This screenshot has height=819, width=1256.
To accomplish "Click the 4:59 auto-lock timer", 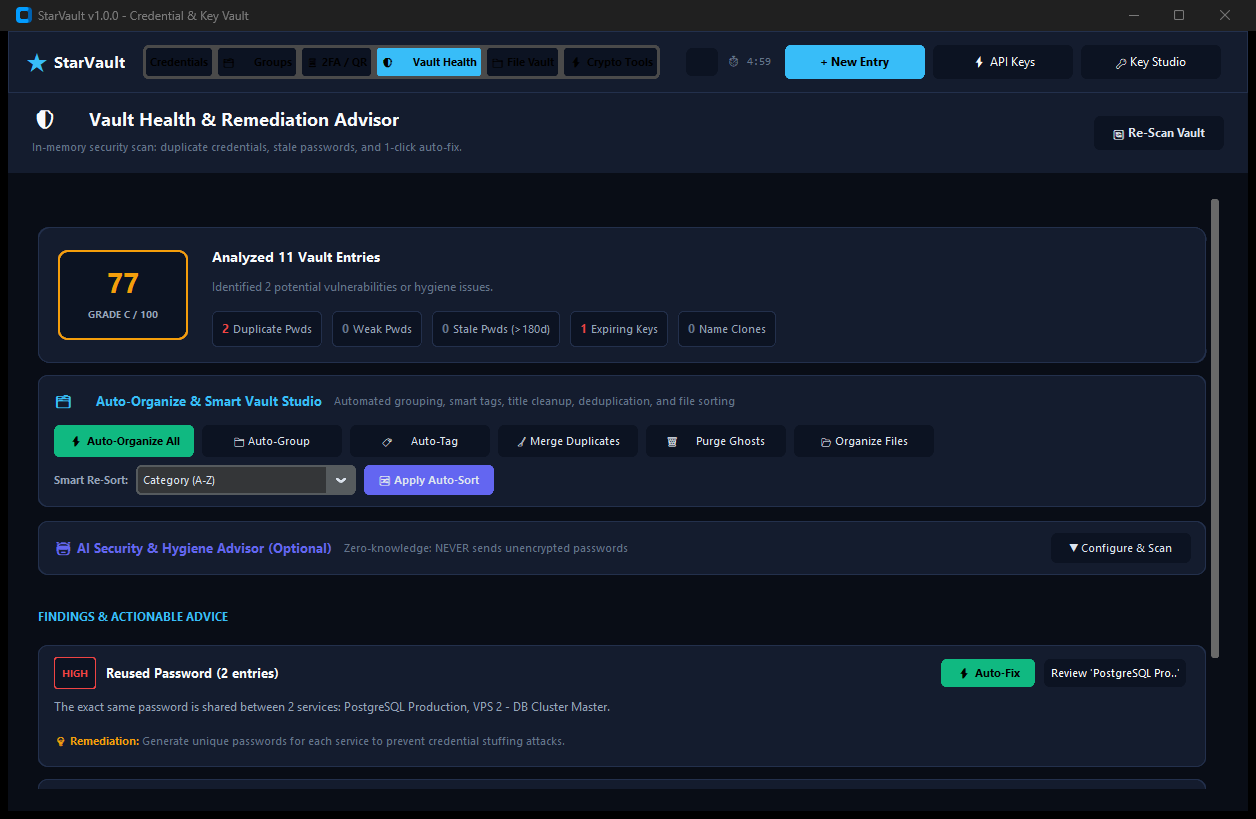I will click(x=750, y=62).
